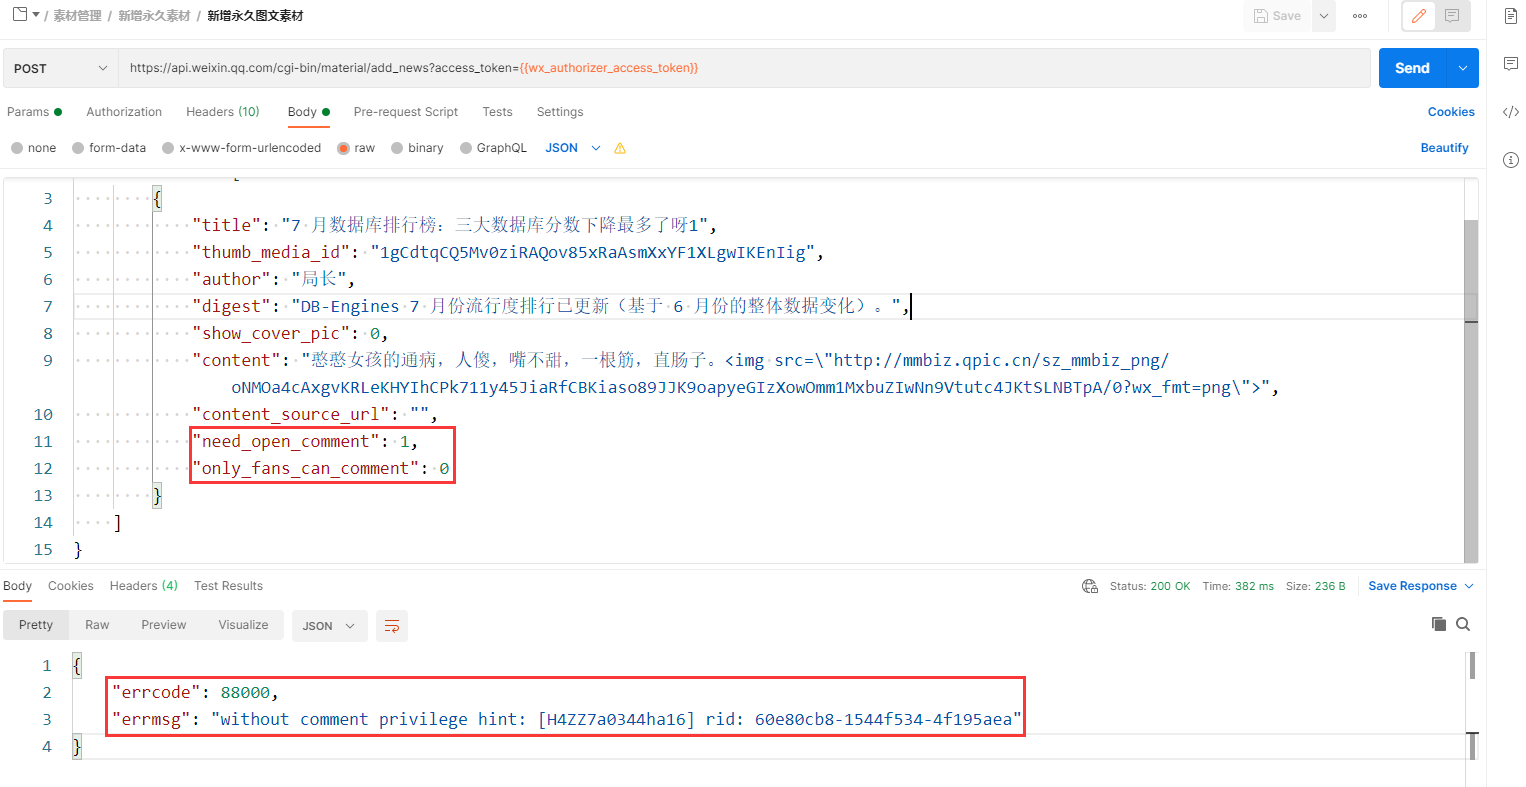Click the "errmsg" response line

tap(567, 719)
